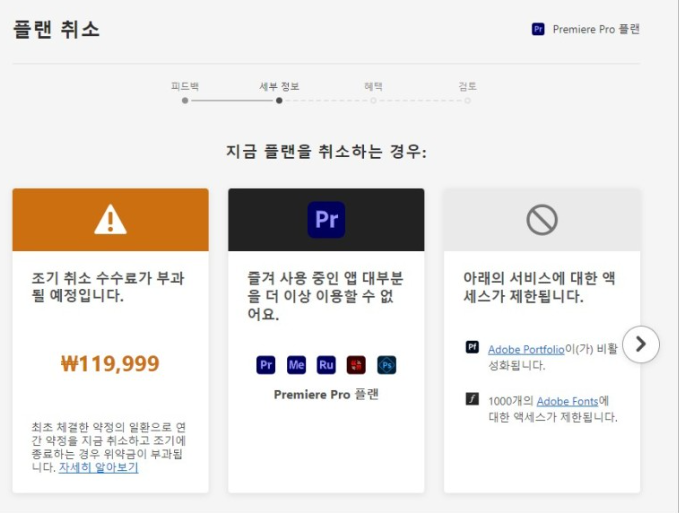Select the 세부 정보 step
Image resolution: width=679 pixels, height=513 pixels.
click(279, 86)
